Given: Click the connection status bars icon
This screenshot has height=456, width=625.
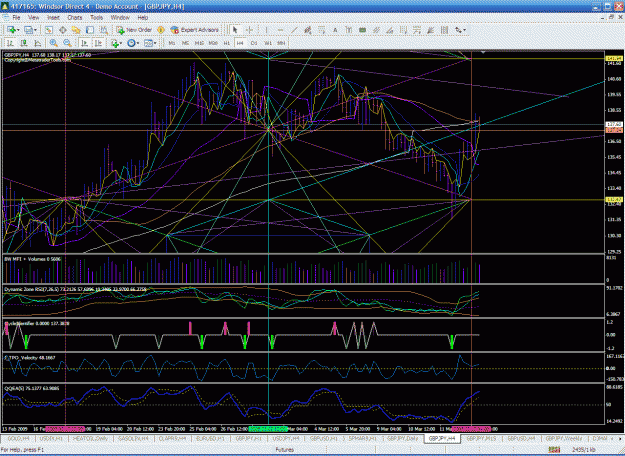Looking at the screenshot, I should click(554, 450).
